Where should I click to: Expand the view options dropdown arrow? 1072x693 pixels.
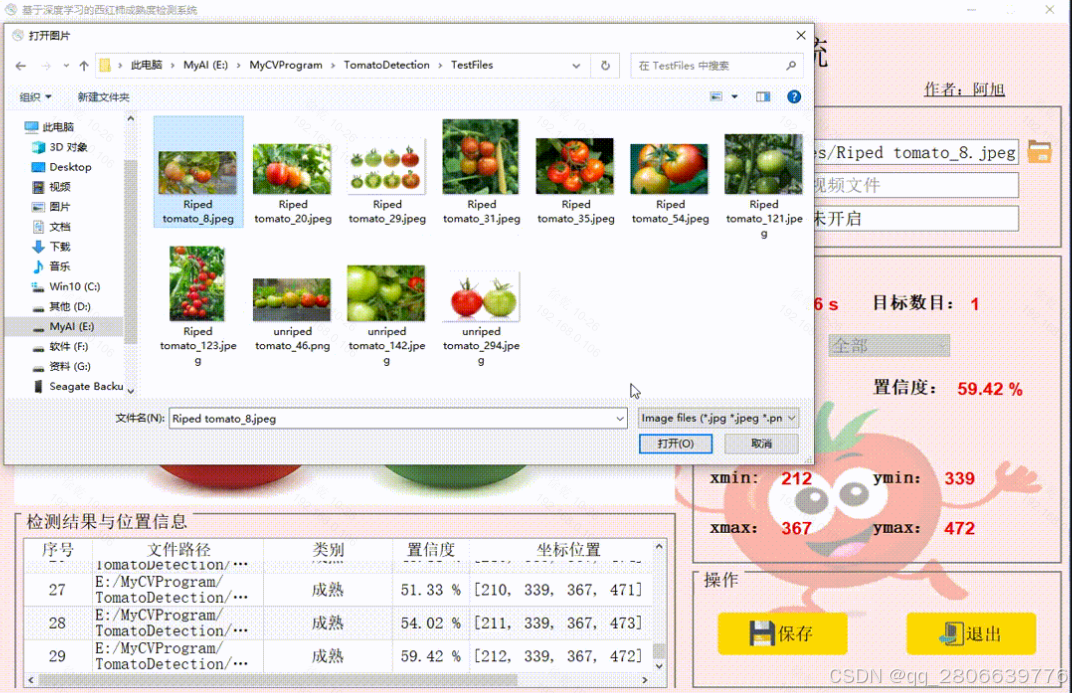735,96
